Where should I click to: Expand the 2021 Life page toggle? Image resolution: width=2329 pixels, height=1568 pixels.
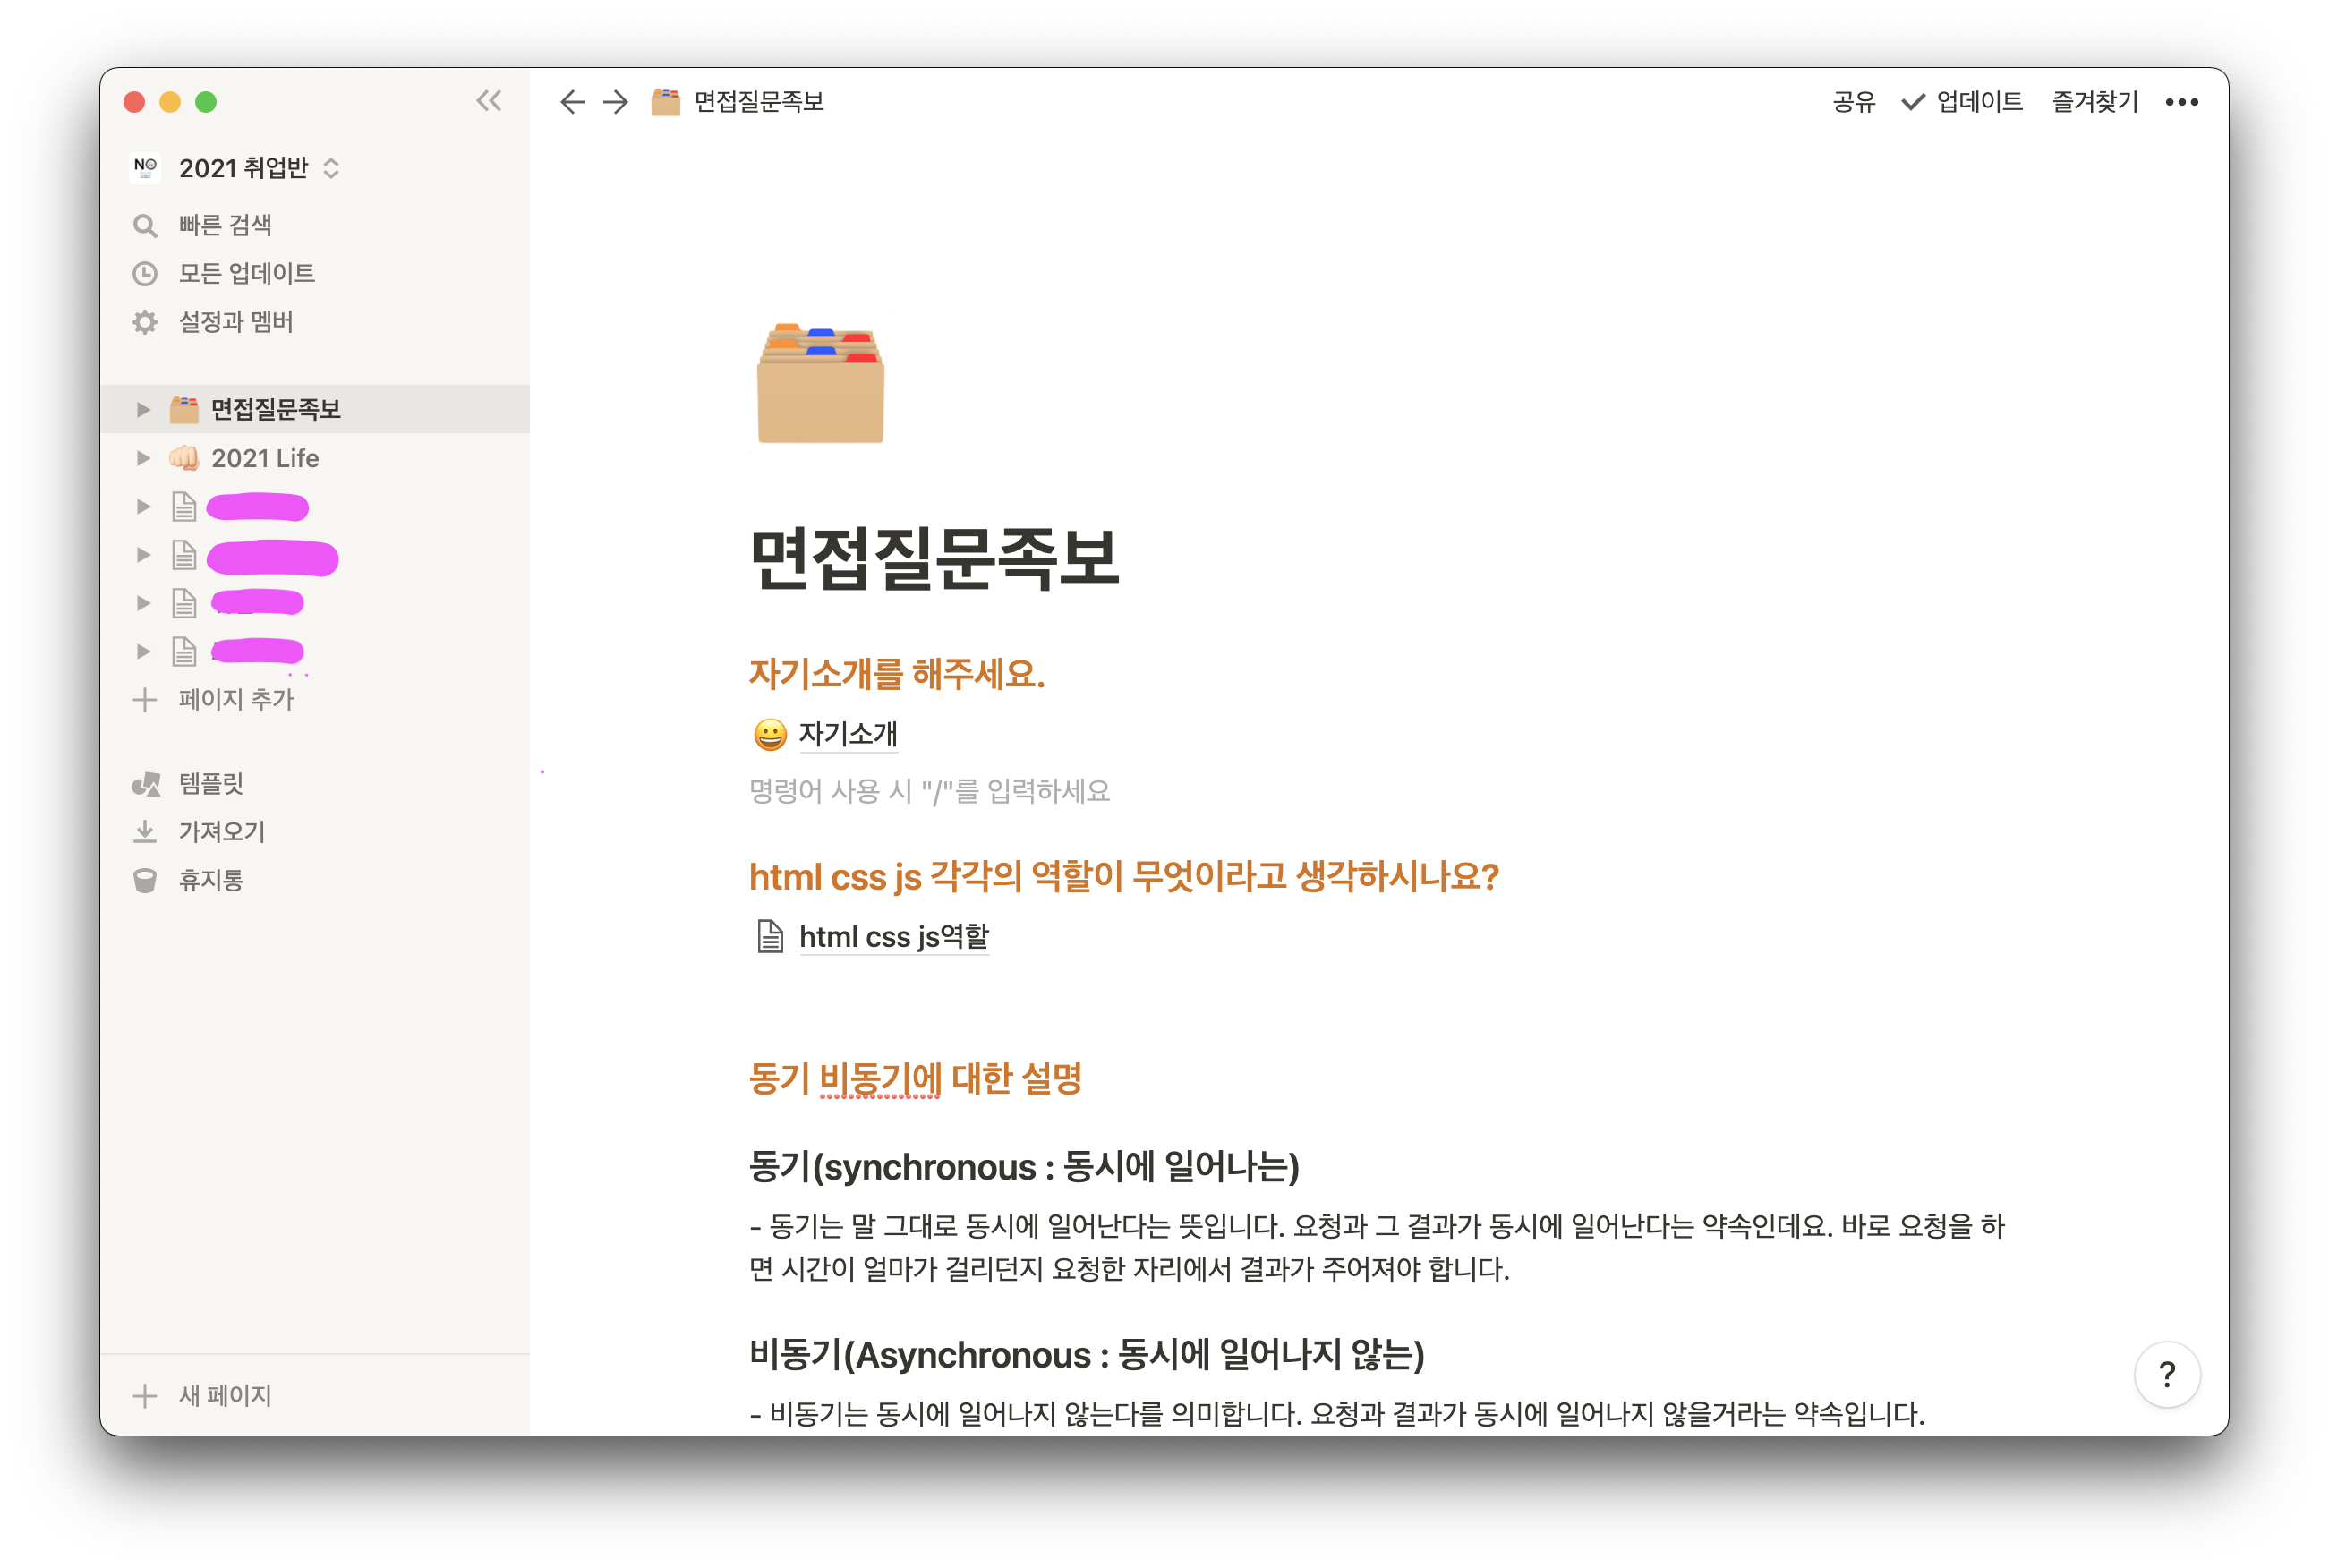[143, 458]
